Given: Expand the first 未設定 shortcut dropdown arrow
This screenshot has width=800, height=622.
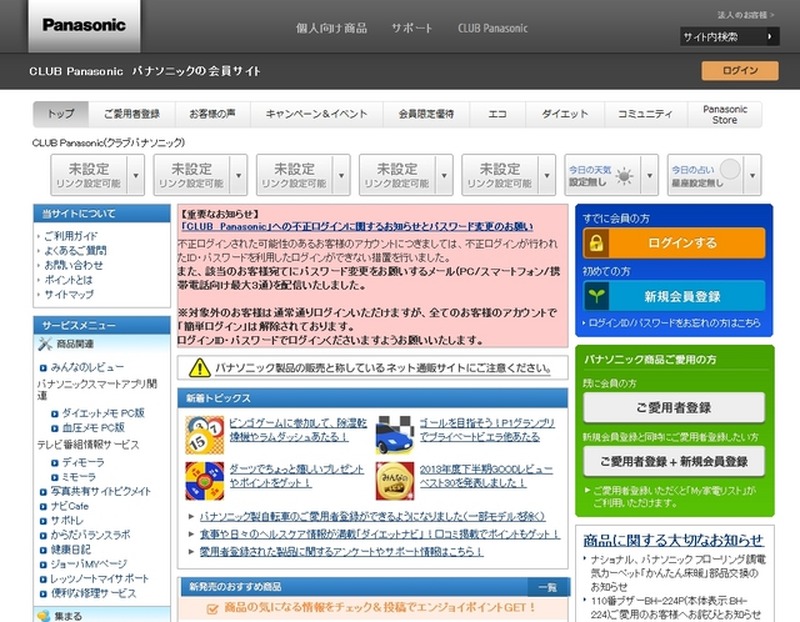Looking at the screenshot, I should pyautogui.click(x=136, y=175).
